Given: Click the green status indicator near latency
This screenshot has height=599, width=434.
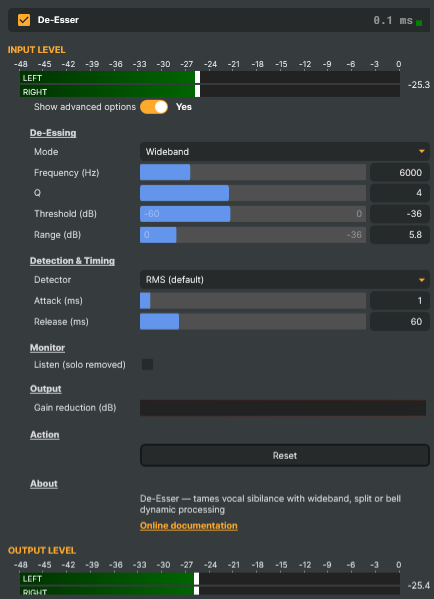Looking at the screenshot, I should pos(419,23).
